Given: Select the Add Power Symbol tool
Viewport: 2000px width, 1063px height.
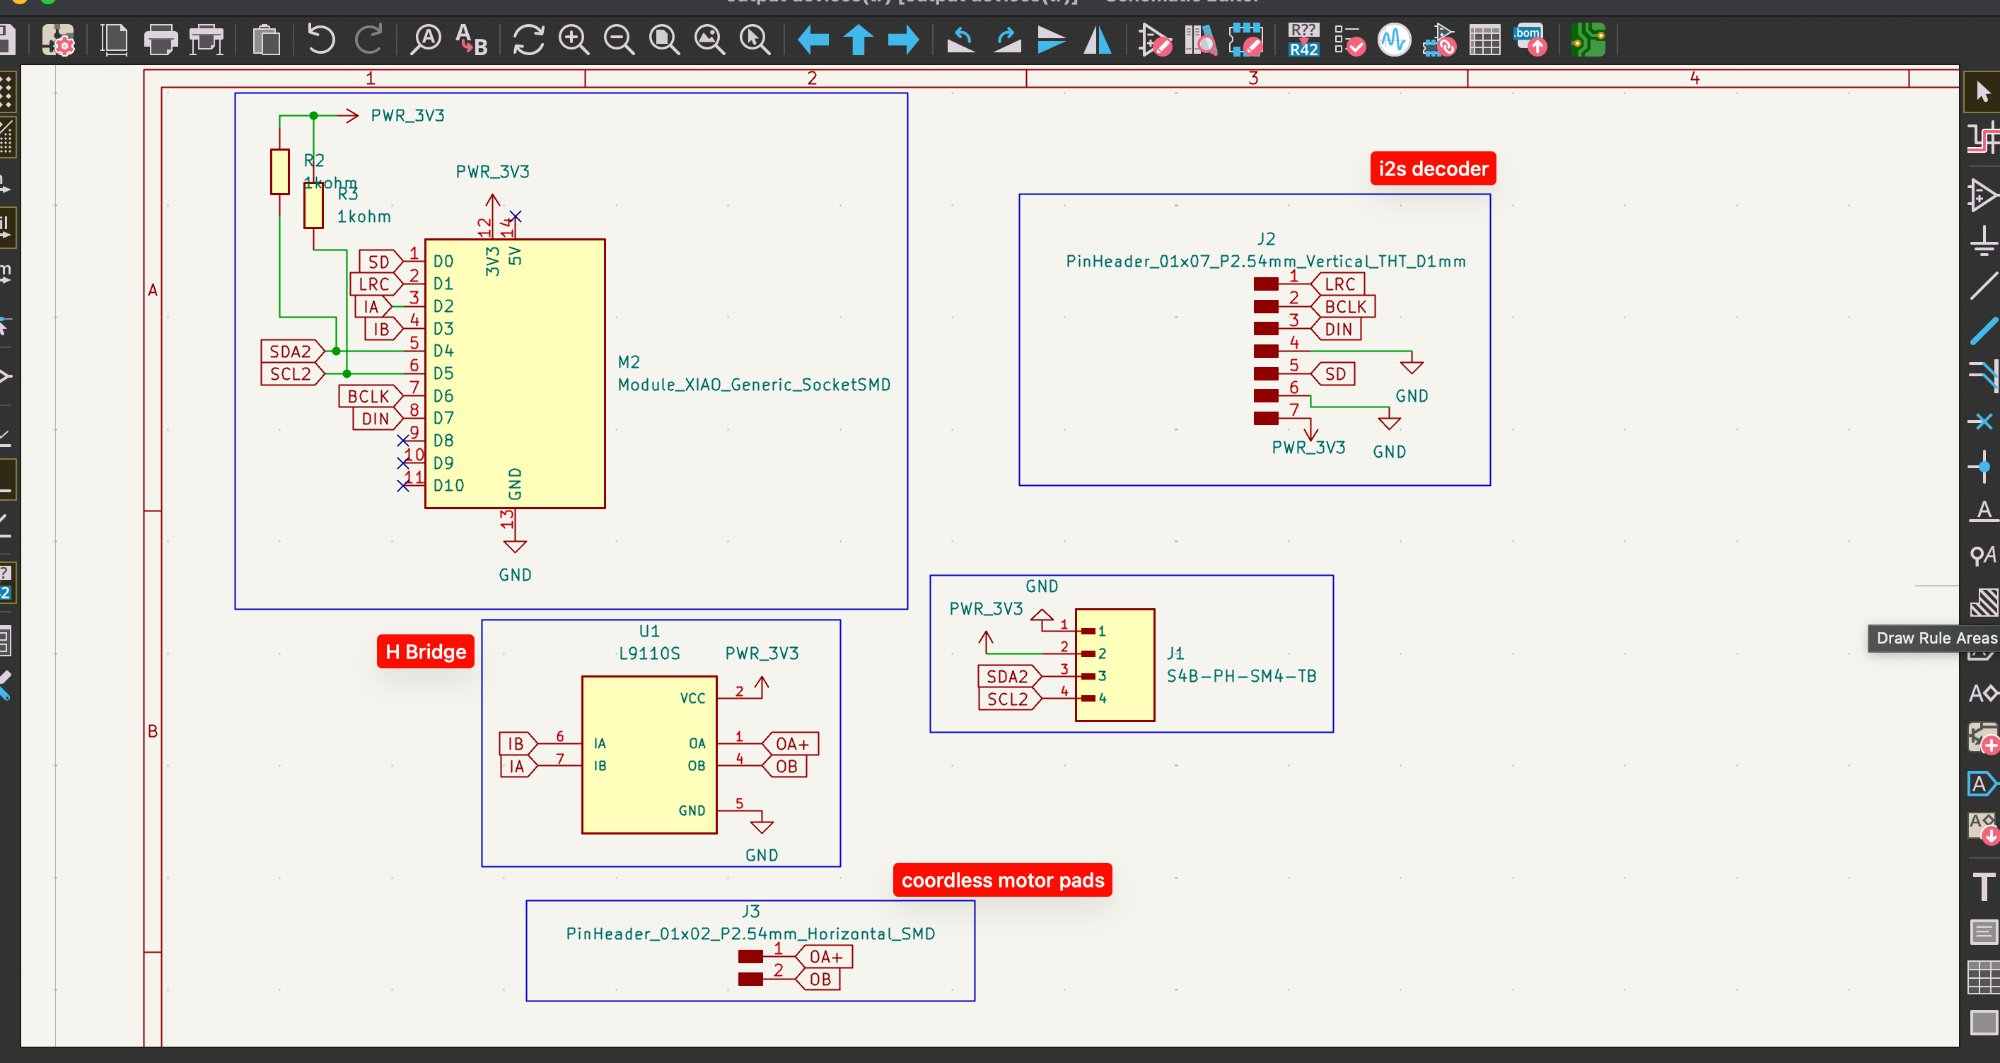Looking at the screenshot, I should (1982, 240).
